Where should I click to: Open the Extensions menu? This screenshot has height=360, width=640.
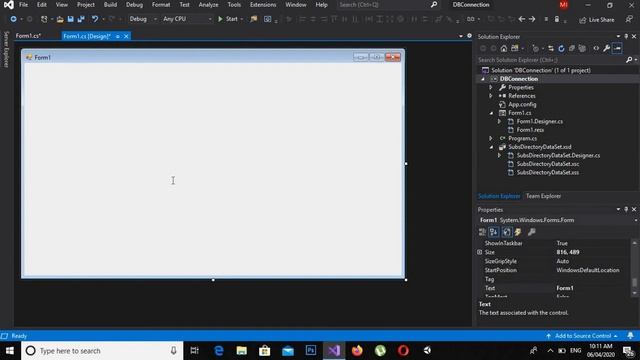click(263, 5)
